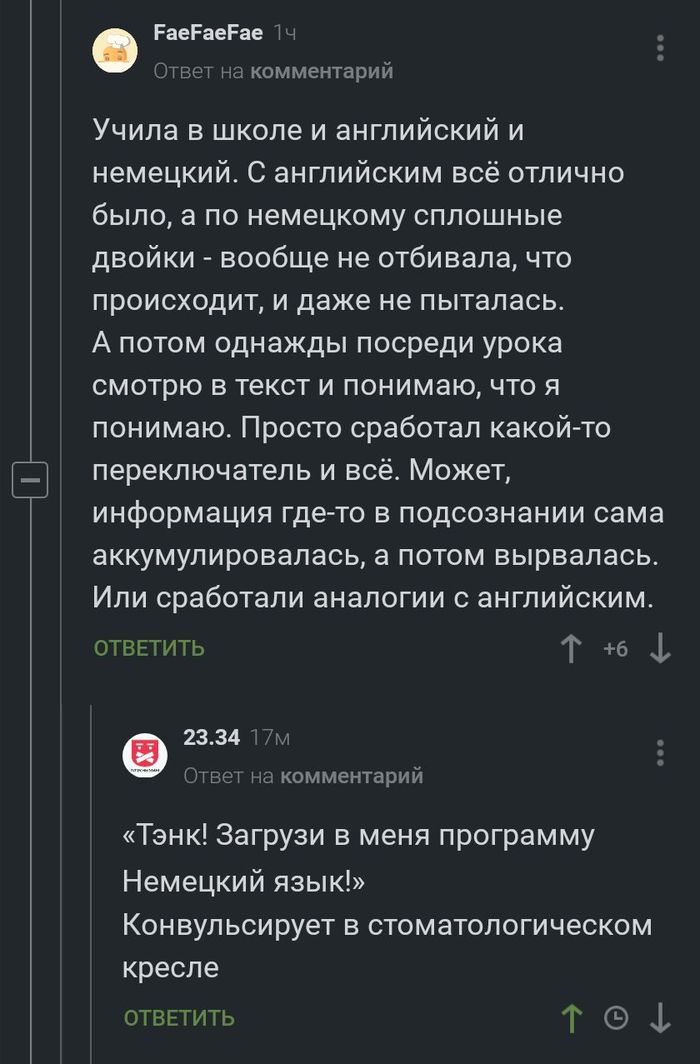700x1064 pixels.
Task: Click the FaeFaeFae username
Action: pos(208,33)
